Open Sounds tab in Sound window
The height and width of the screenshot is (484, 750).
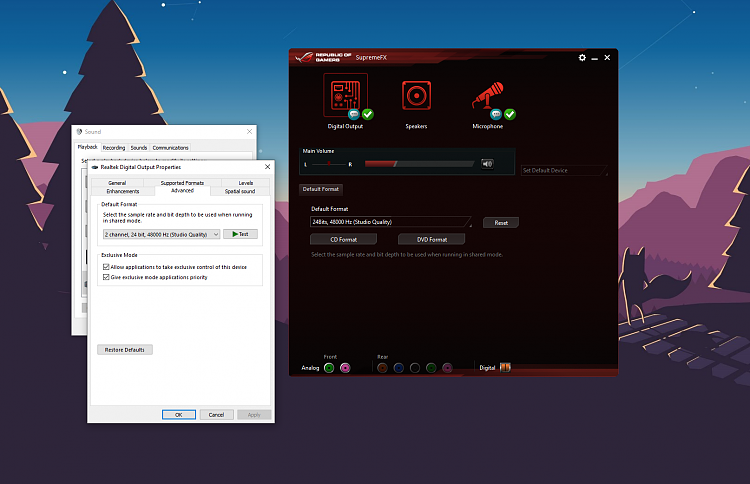(x=139, y=148)
